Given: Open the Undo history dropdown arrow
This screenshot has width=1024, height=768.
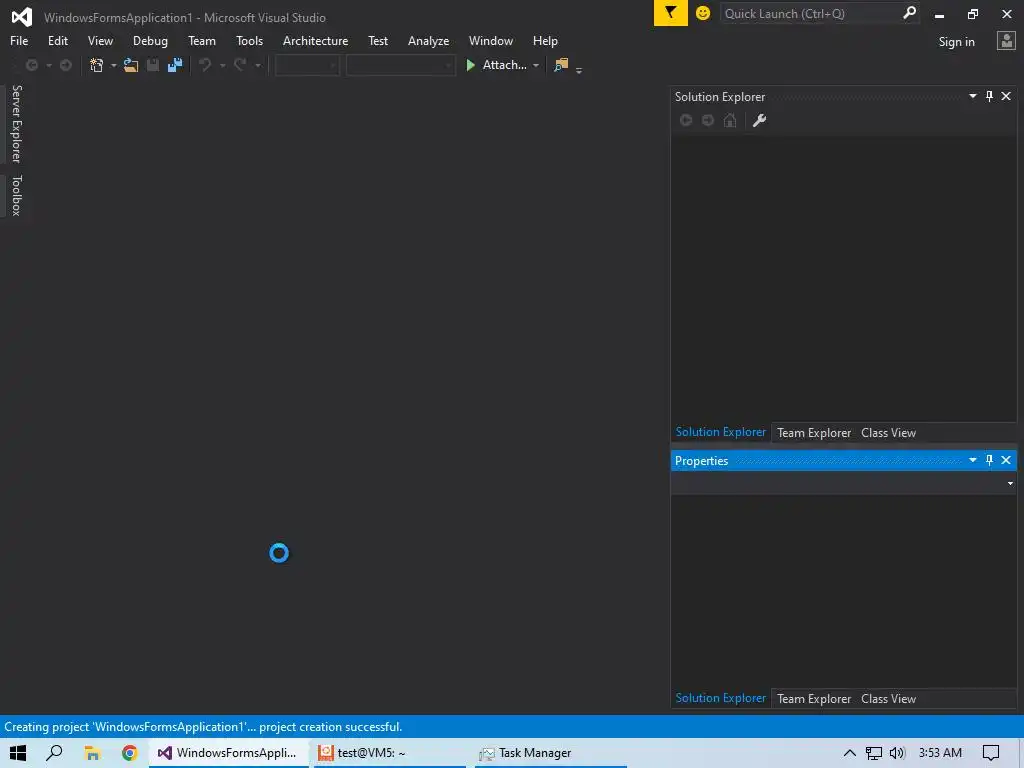Looking at the screenshot, I should [x=223, y=65].
